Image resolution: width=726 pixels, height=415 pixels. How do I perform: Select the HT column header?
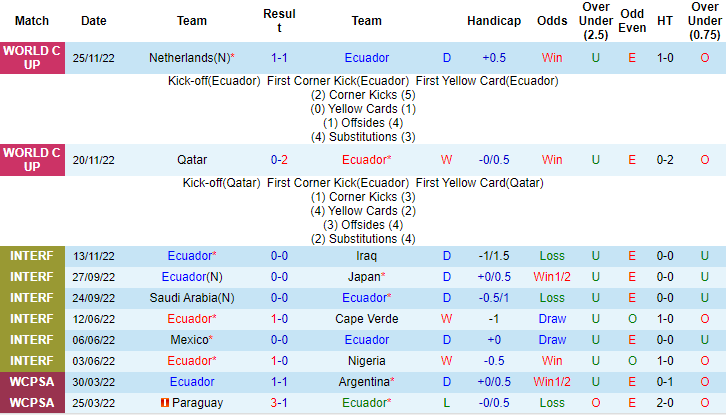(664, 20)
